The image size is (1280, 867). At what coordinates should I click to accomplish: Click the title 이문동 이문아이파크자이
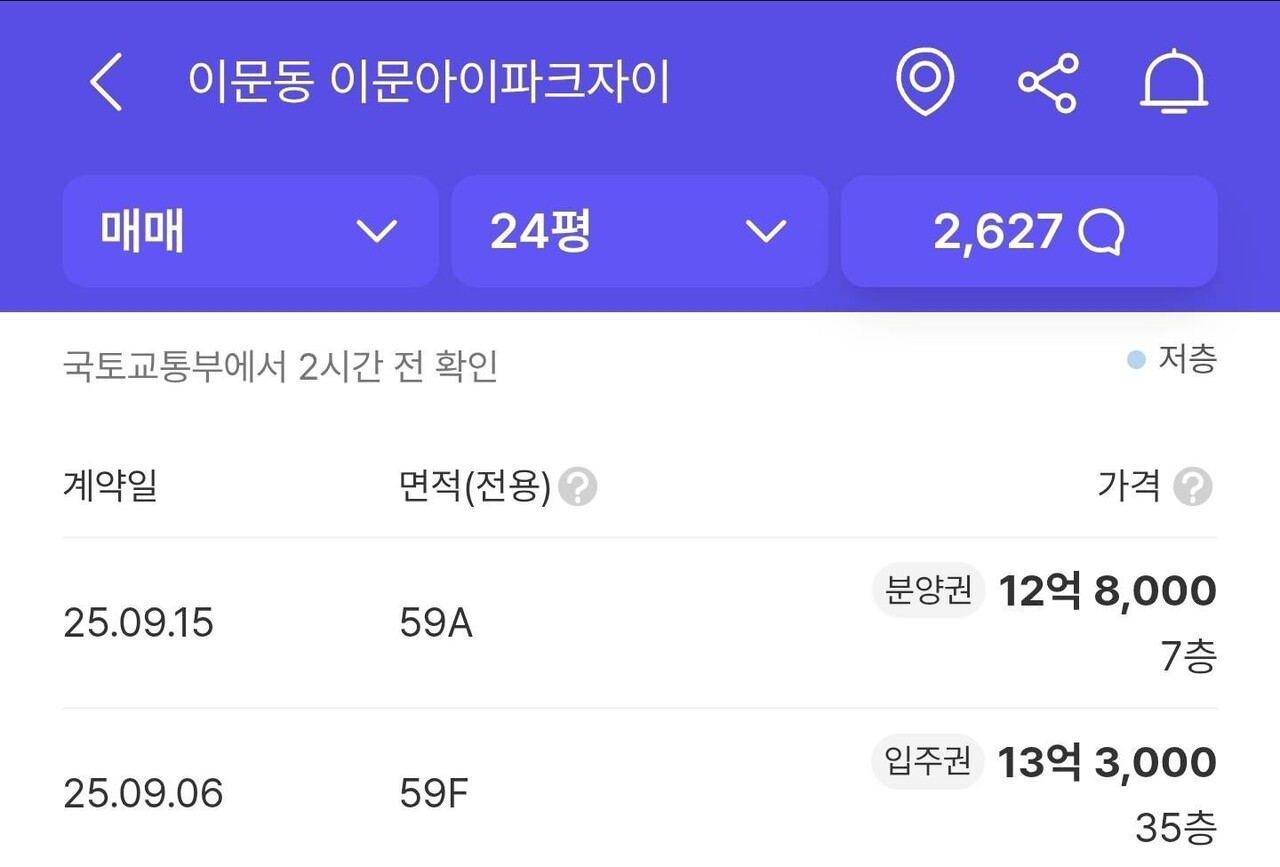(x=432, y=84)
